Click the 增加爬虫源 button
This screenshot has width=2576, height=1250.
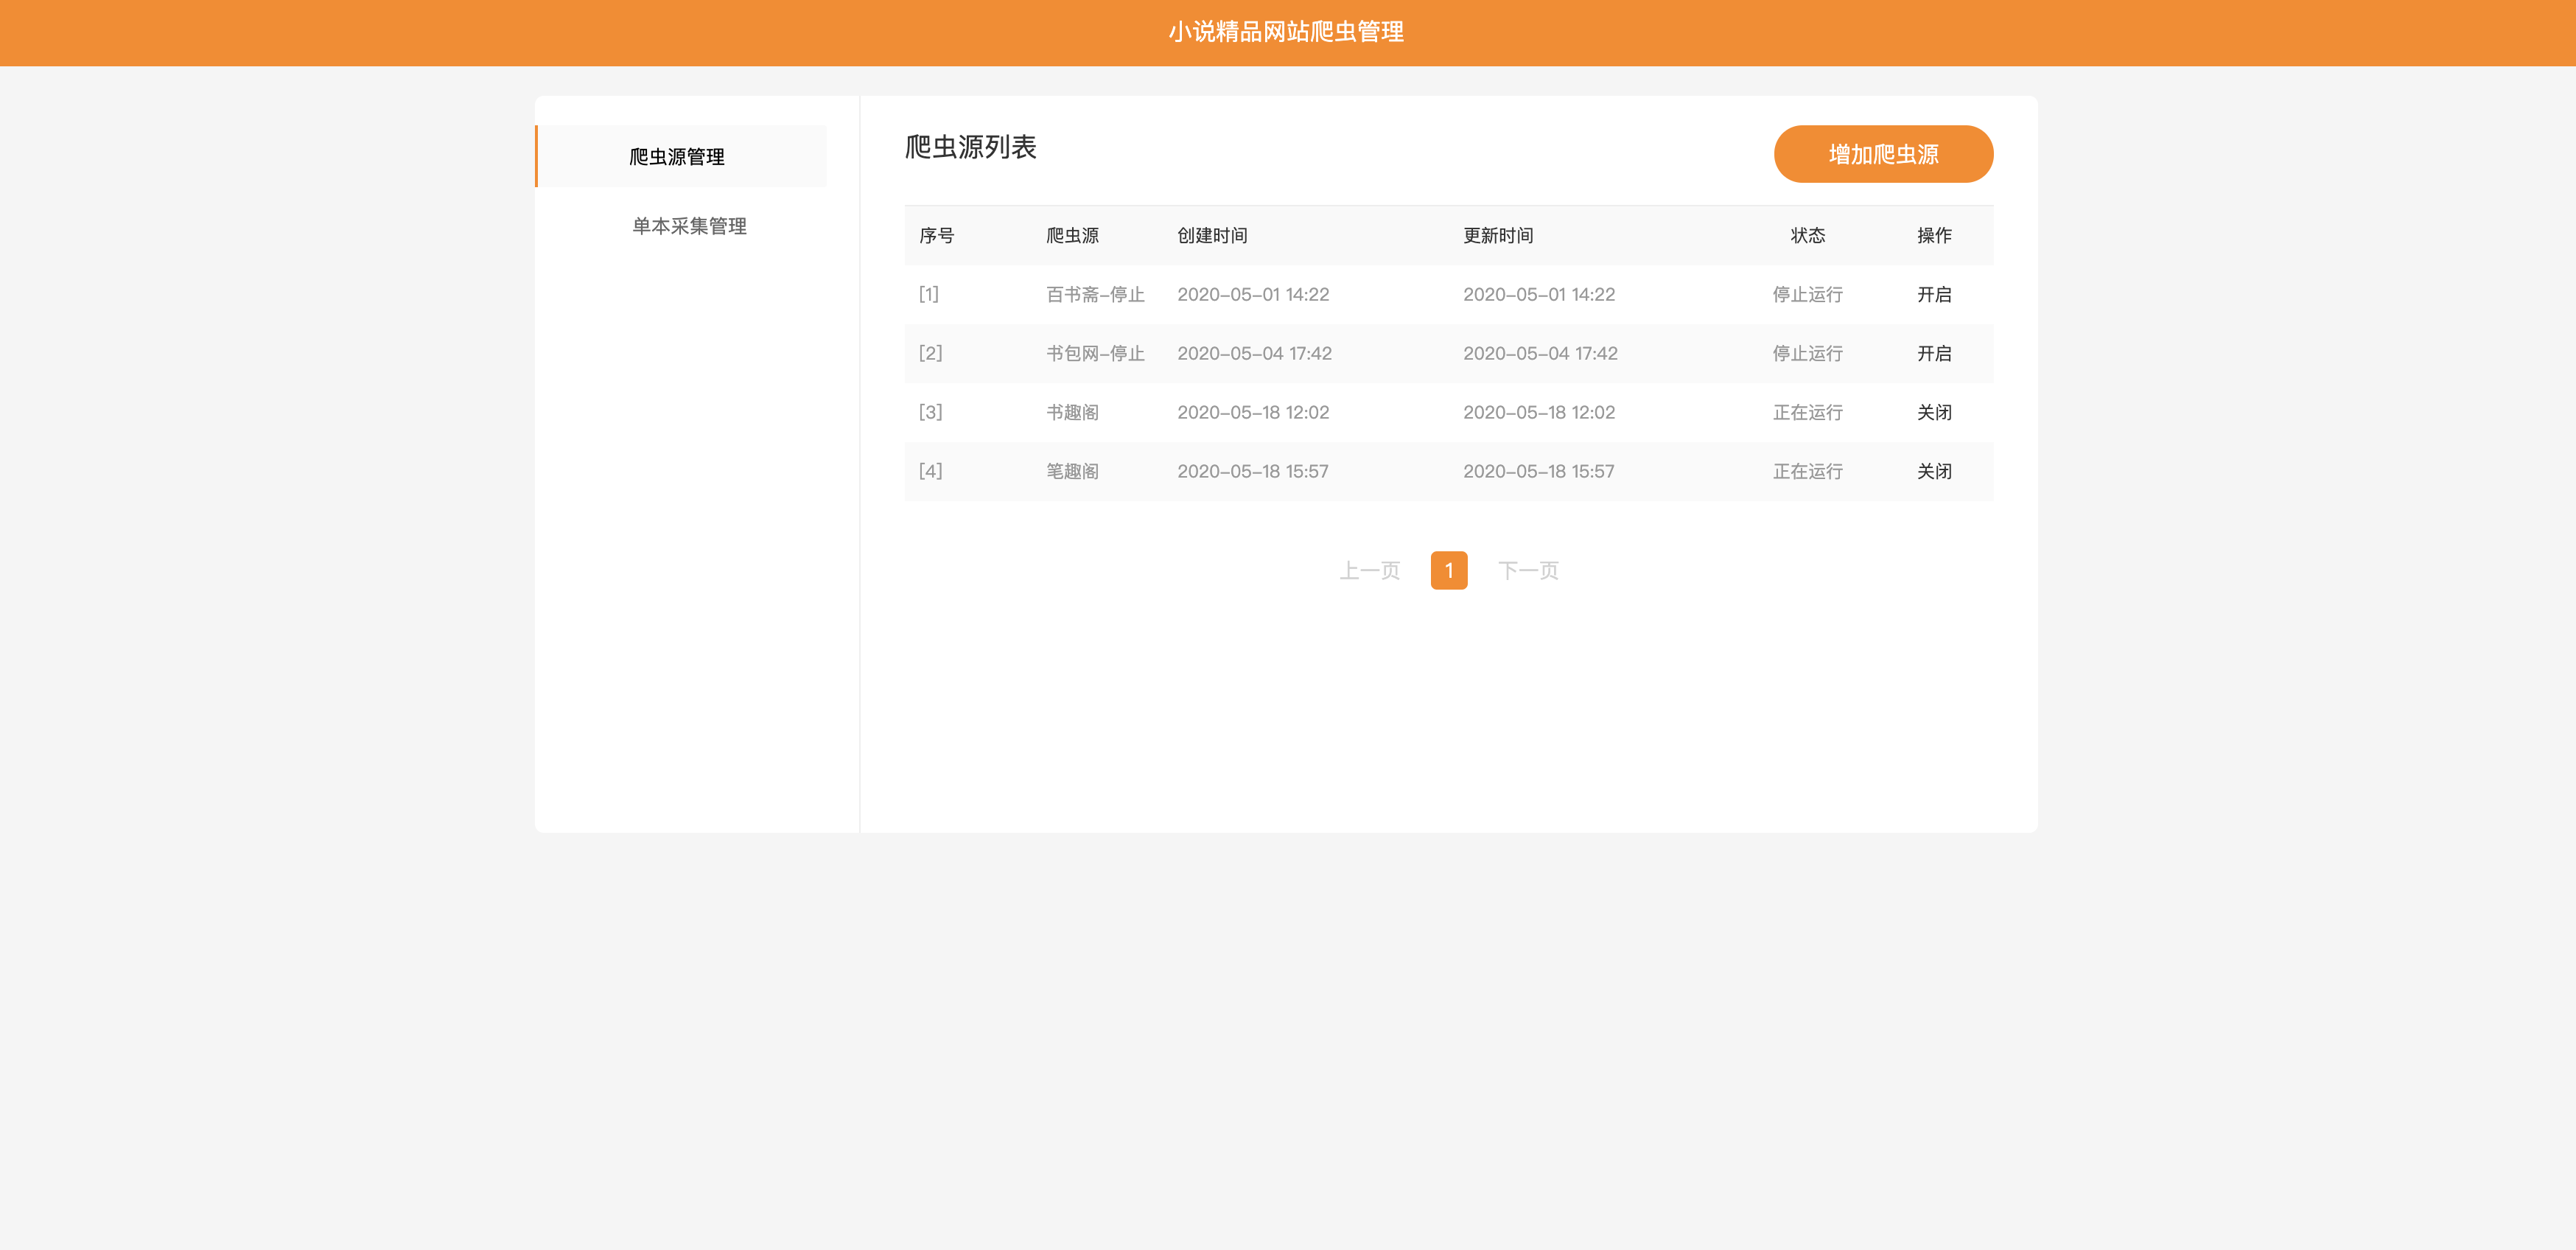pyautogui.click(x=1882, y=154)
